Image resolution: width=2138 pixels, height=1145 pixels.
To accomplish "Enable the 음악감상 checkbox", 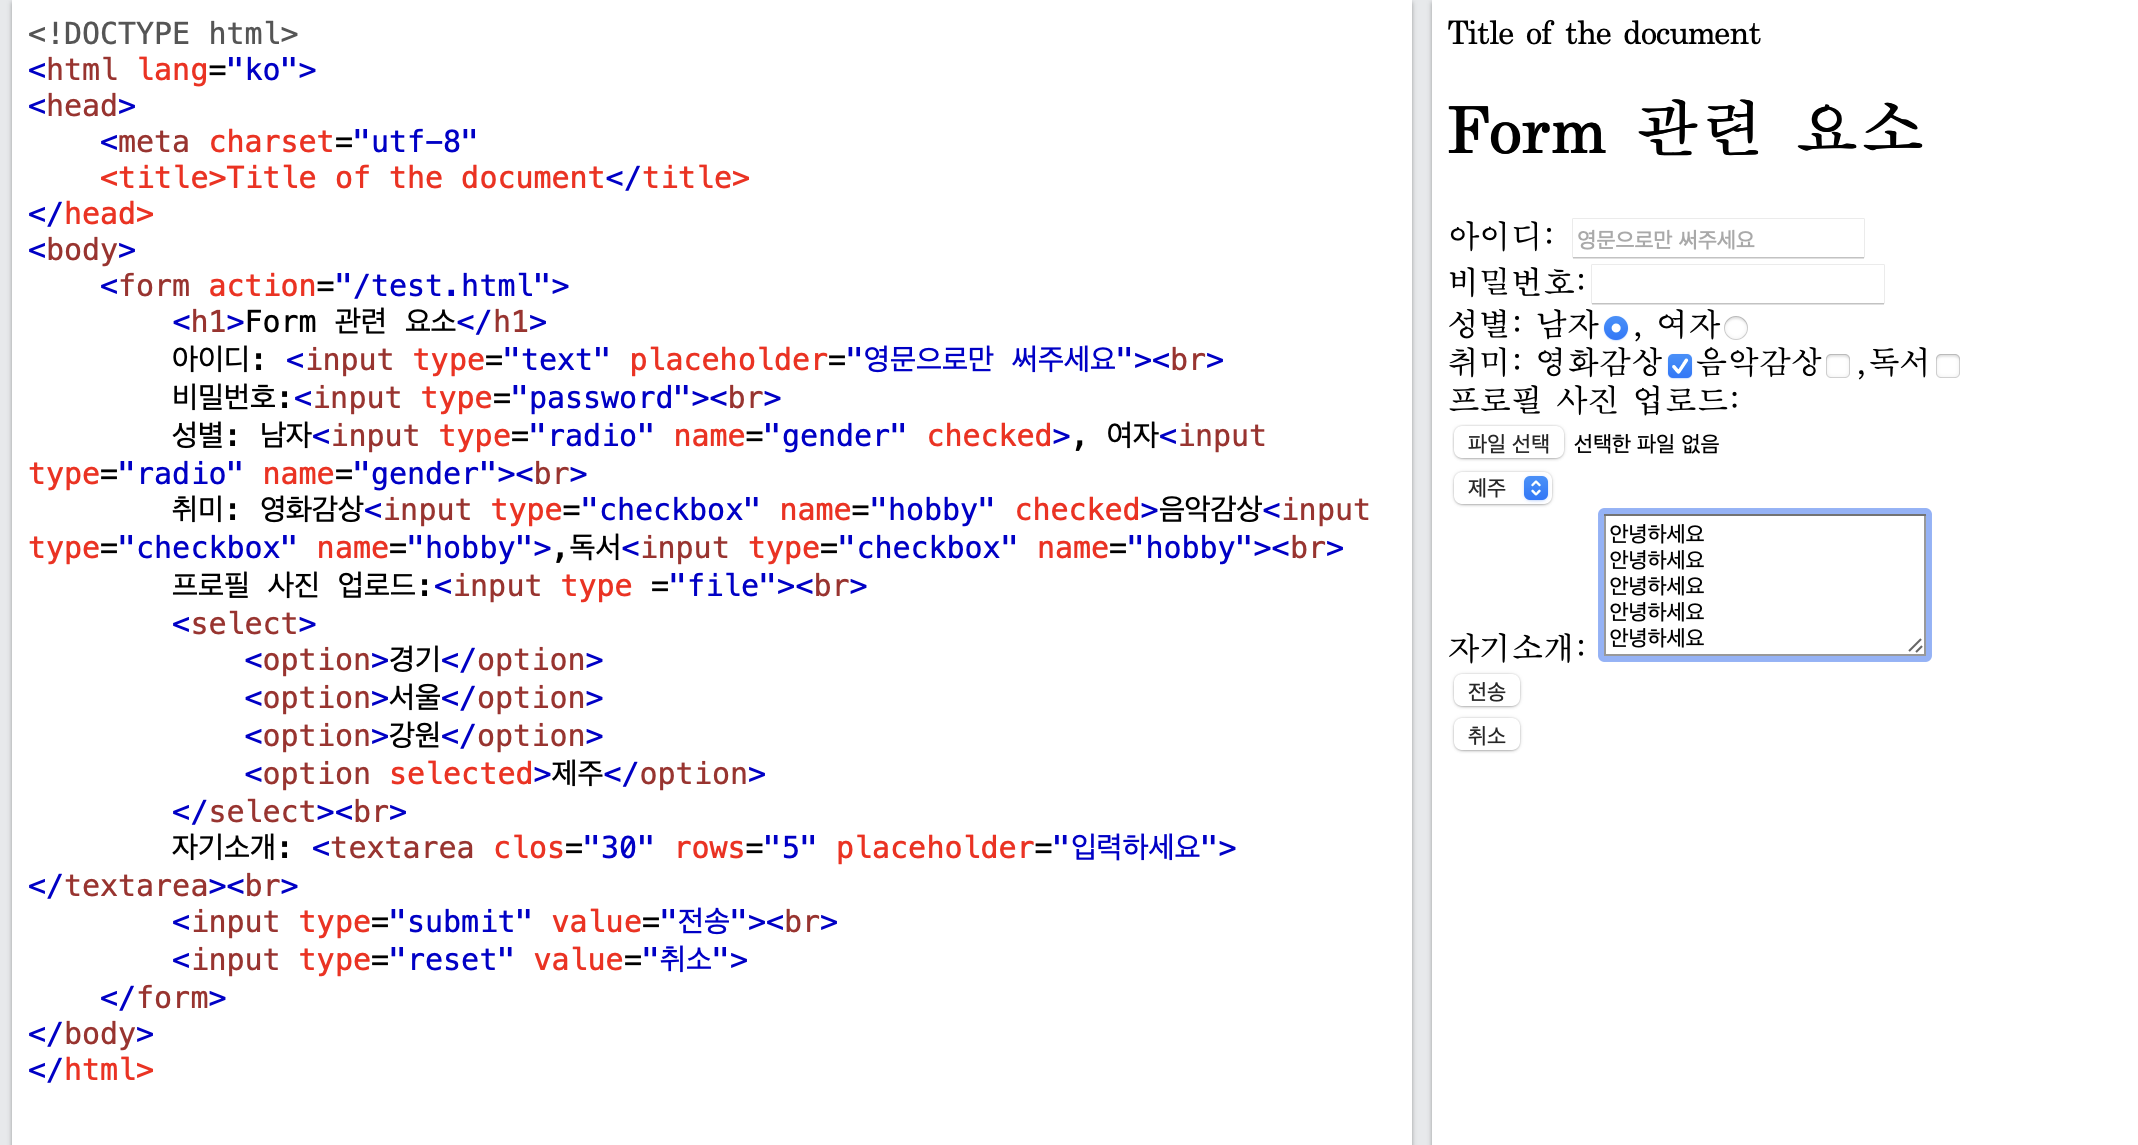I will click(x=1837, y=365).
